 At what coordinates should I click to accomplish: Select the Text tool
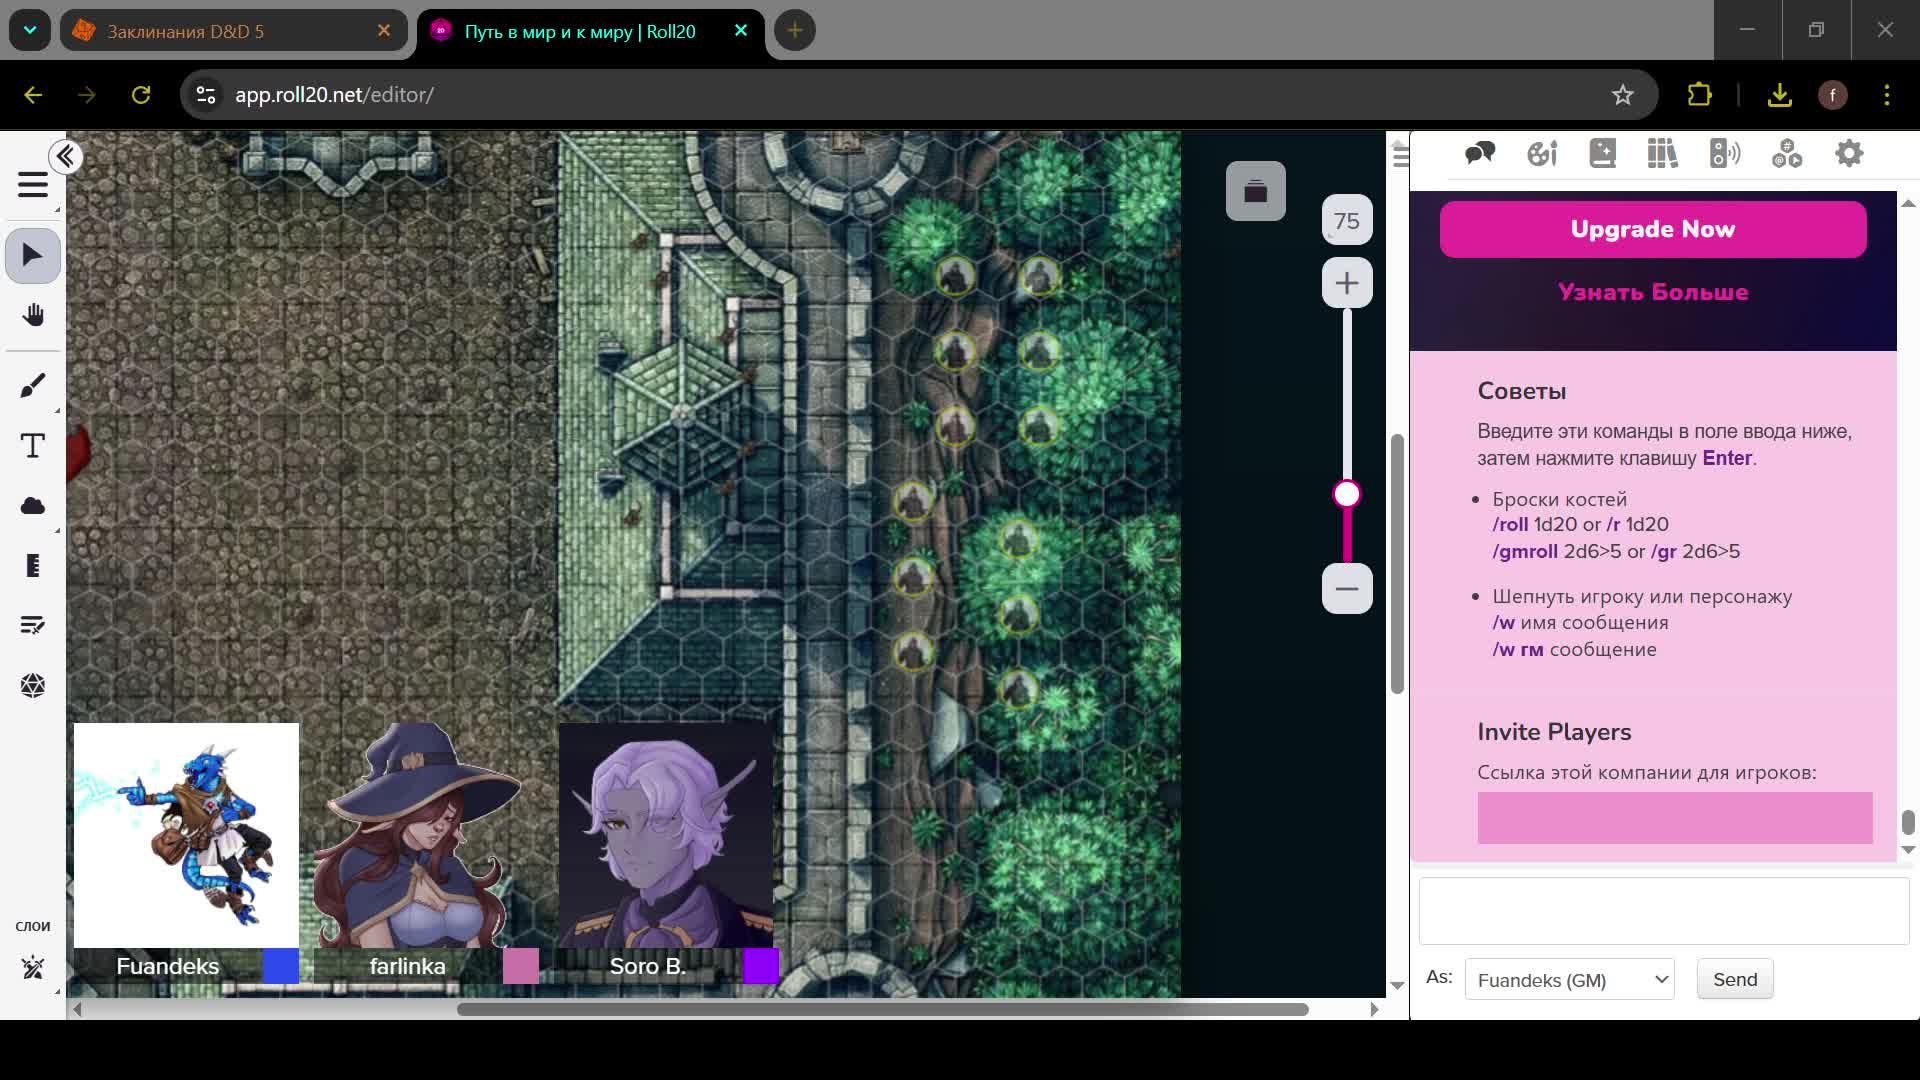tap(33, 446)
